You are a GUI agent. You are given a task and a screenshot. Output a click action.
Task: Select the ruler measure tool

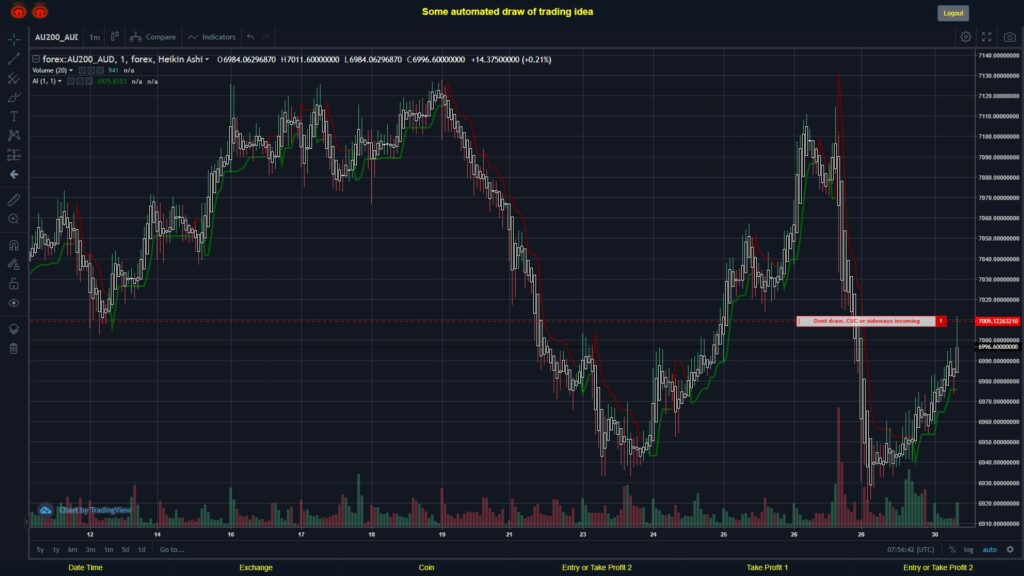[14, 200]
